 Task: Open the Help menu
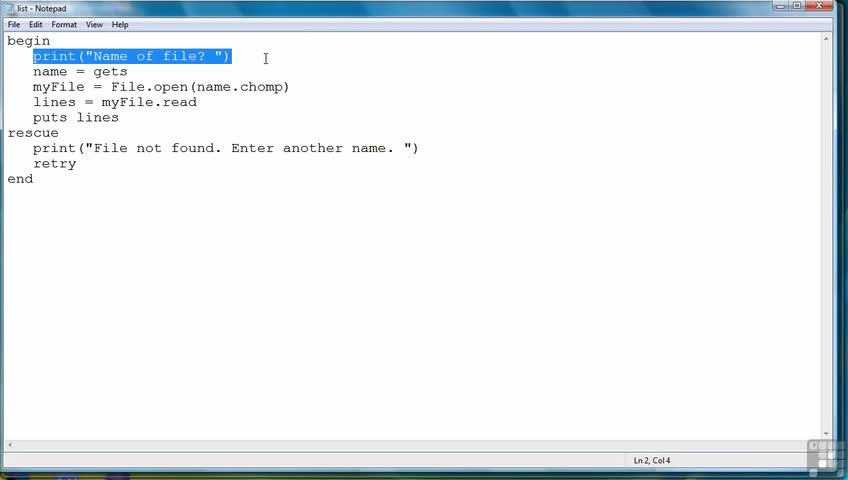tap(120, 25)
